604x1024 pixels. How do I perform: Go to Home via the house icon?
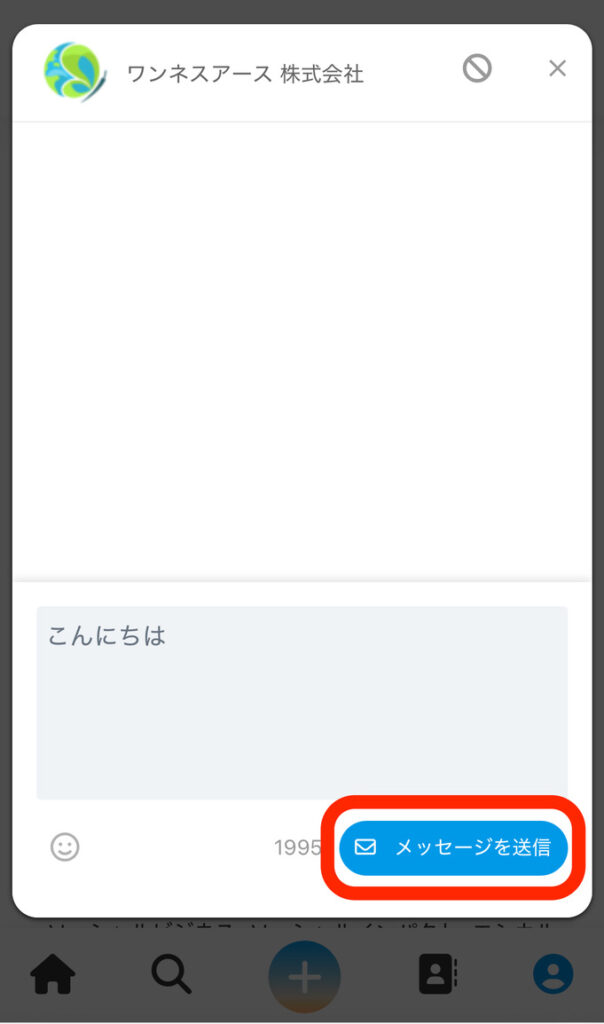pos(53,974)
